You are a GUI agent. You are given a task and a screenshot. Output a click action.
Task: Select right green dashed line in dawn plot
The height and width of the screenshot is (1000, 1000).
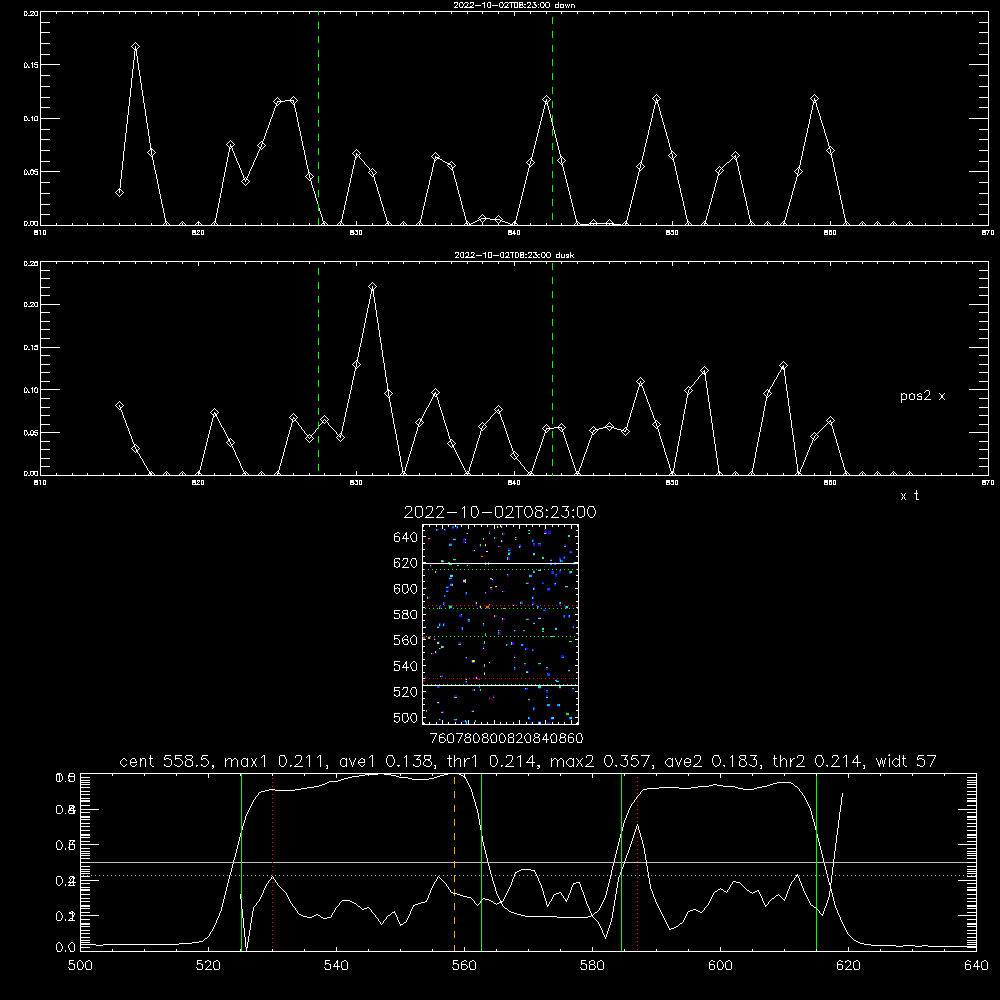click(552, 118)
